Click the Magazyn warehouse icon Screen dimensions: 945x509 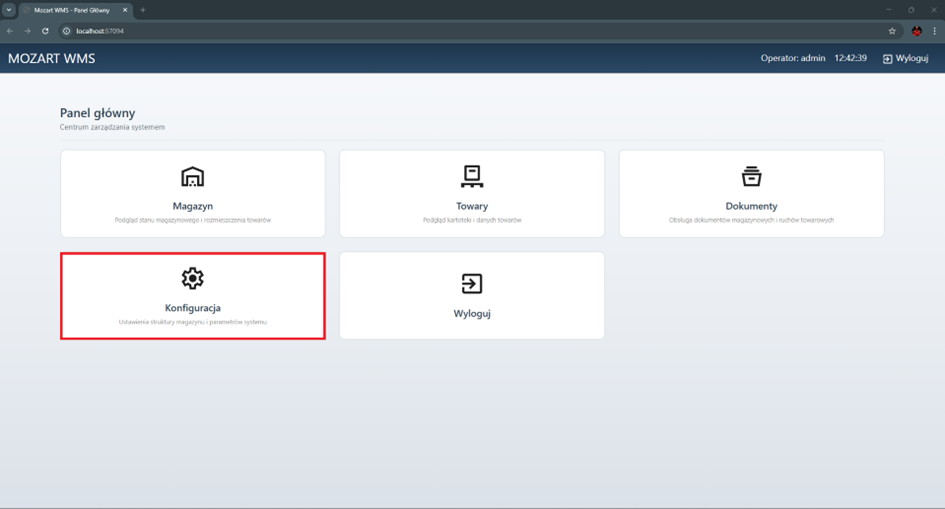[192, 177]
